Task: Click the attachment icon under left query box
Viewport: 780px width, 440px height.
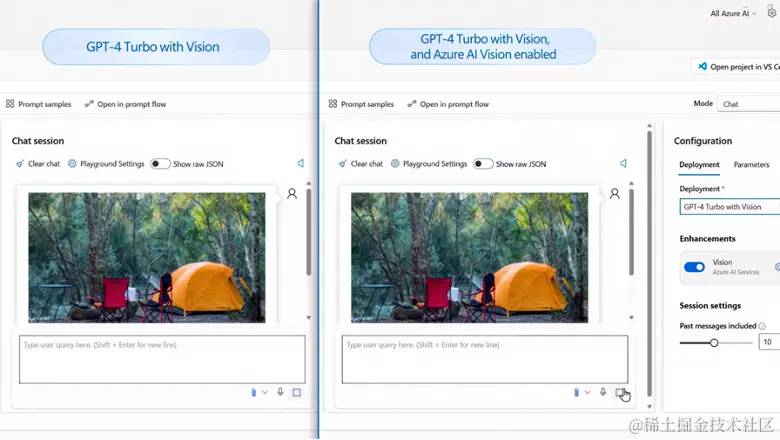Action: [254, 392]
